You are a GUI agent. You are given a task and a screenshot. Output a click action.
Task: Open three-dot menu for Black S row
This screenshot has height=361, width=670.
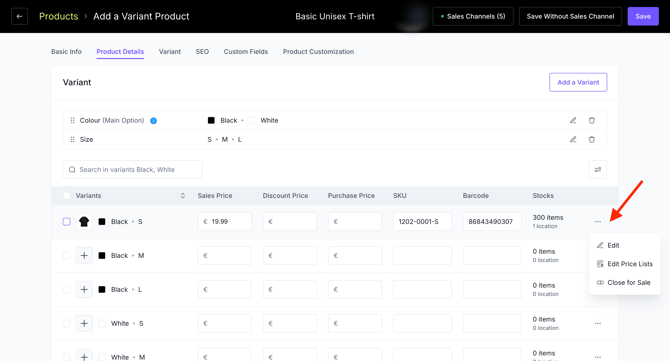tap(598, 222)
